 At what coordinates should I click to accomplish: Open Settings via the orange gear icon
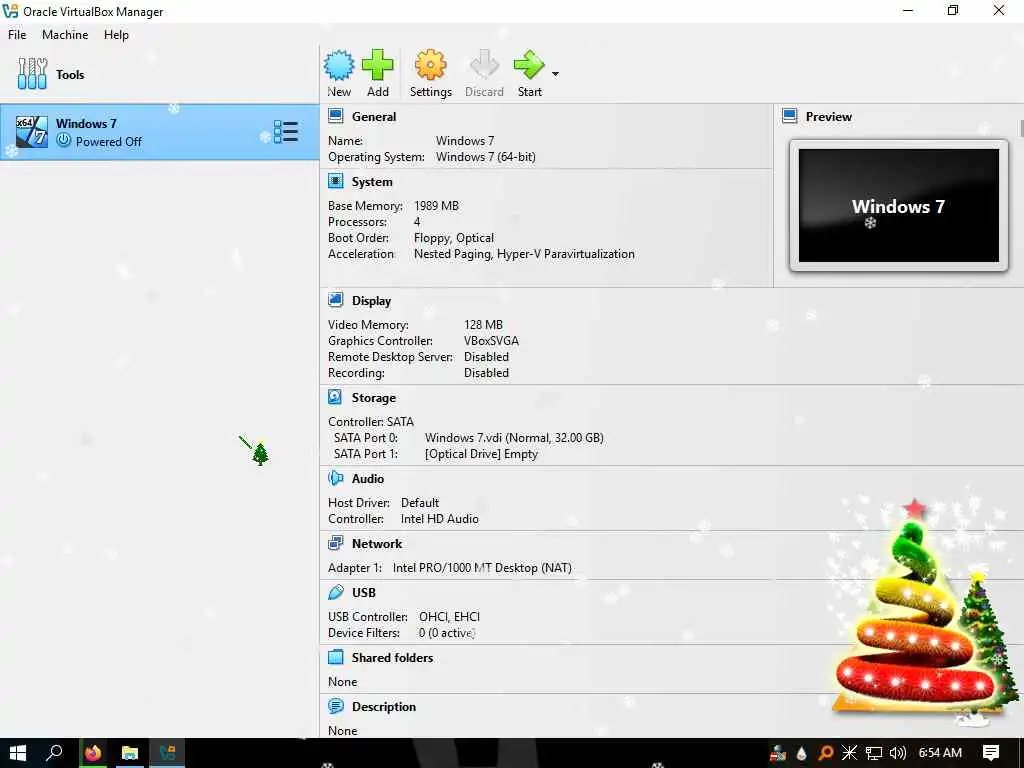click(430, 65)
